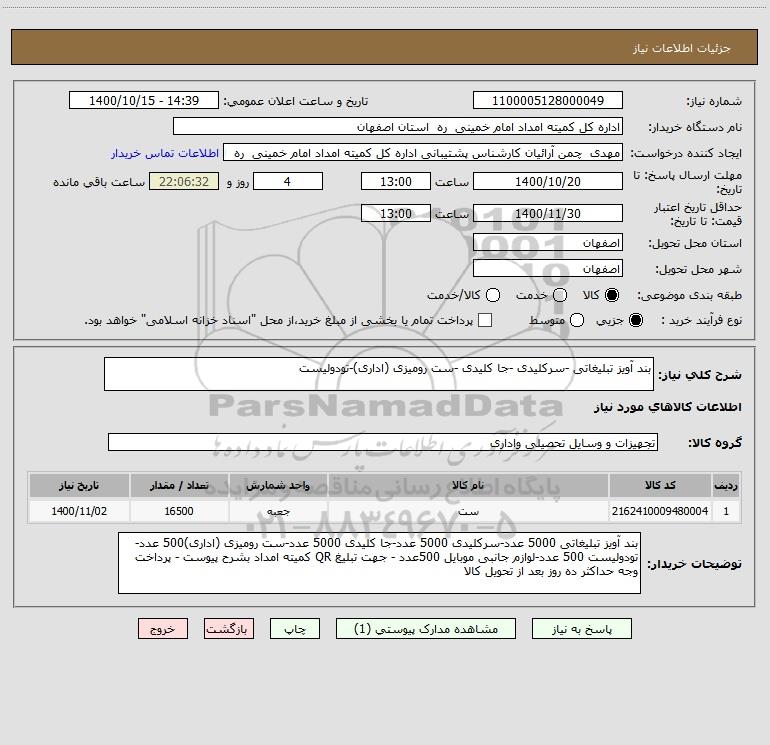Image resolution: width=770 pixels, height=745 pixels.
Task: Click the goods group field تجهیزات و وسایل تحصیلی واداری
Action: (x=383, y=442)
